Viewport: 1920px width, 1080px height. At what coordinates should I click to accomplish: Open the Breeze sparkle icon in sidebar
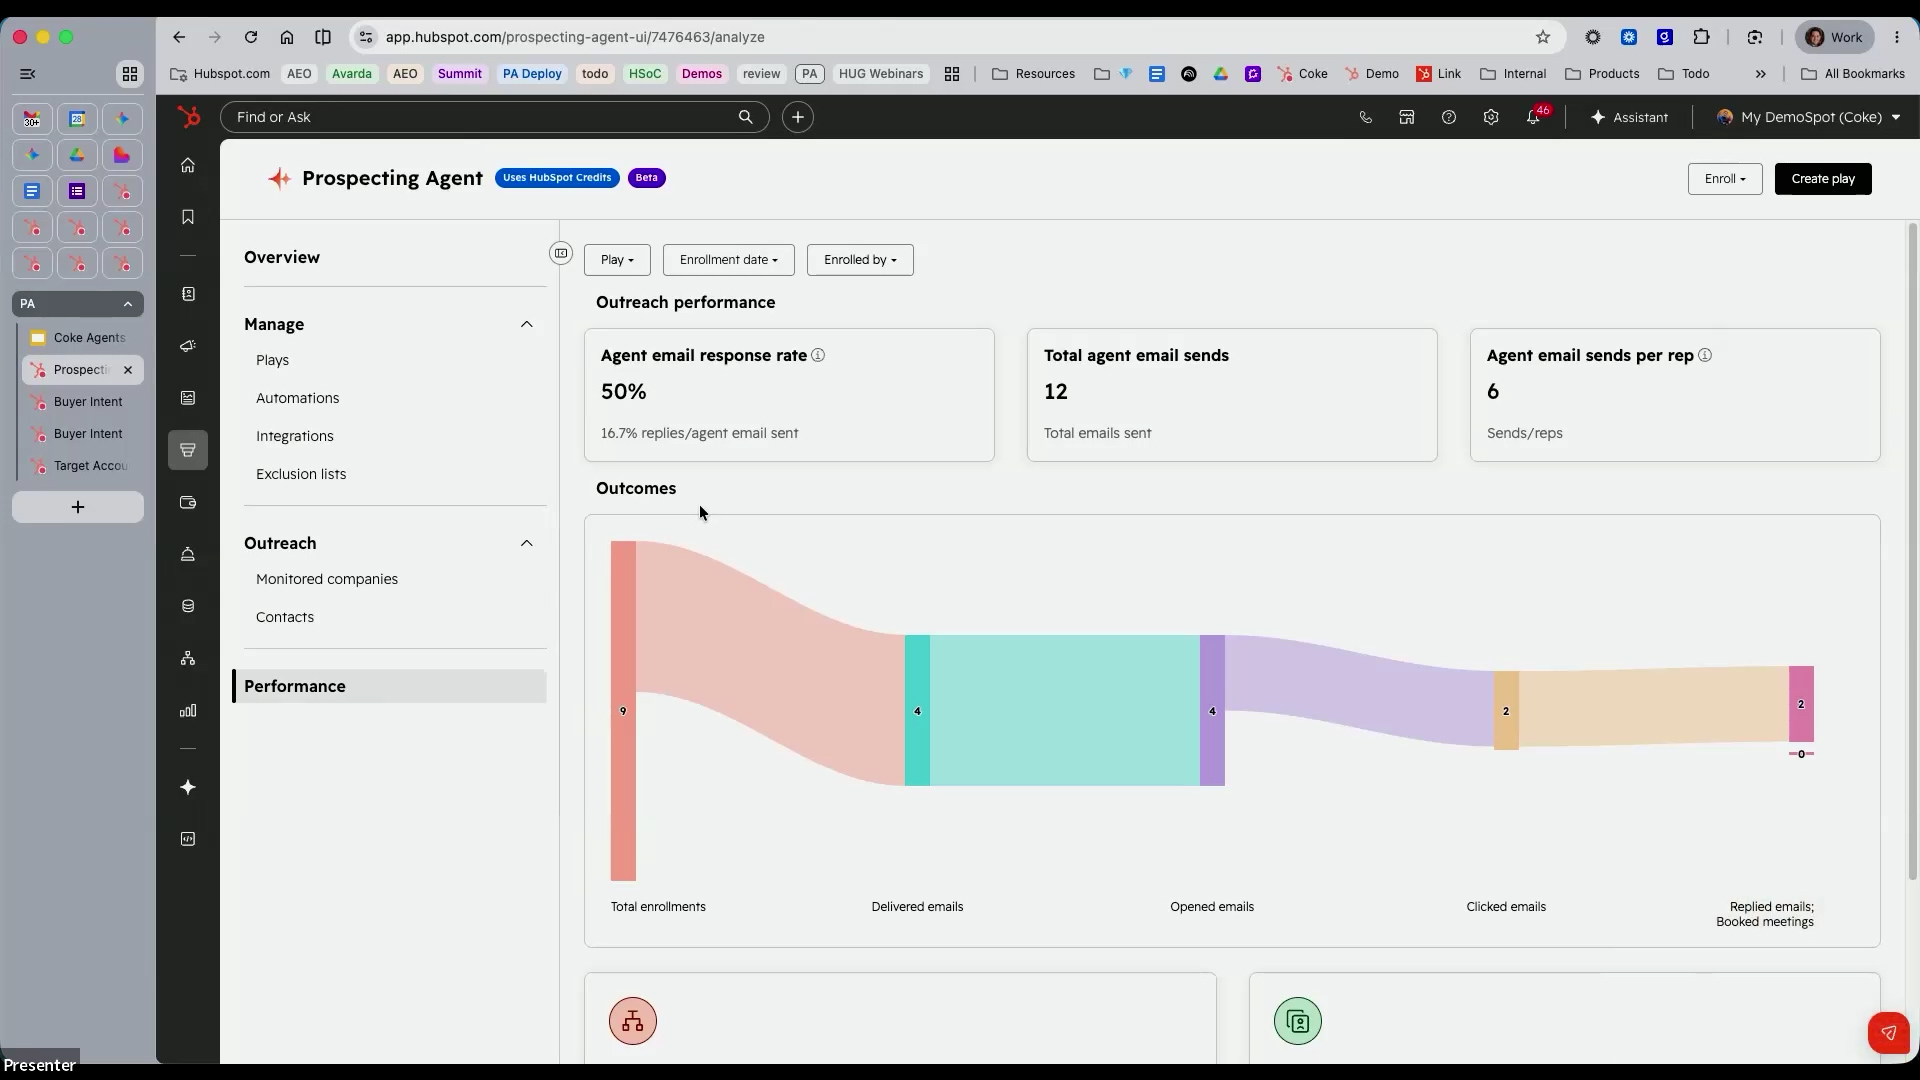pos(188,787)
